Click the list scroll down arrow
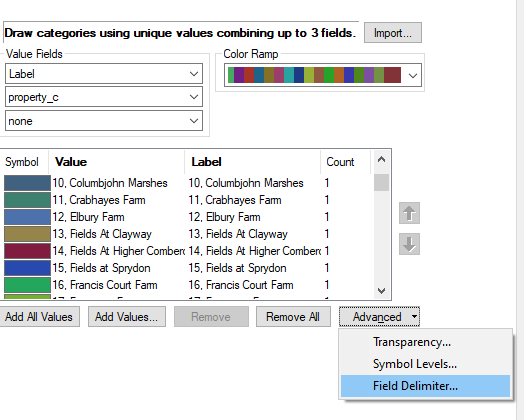The image size is (524, 420). tap(381, 291)
